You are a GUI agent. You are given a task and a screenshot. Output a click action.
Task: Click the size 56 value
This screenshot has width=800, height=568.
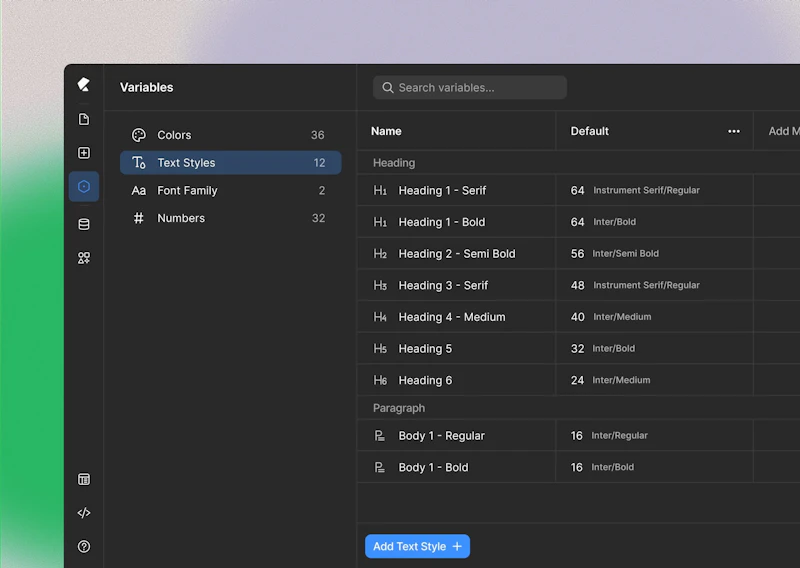click(577, 254)
